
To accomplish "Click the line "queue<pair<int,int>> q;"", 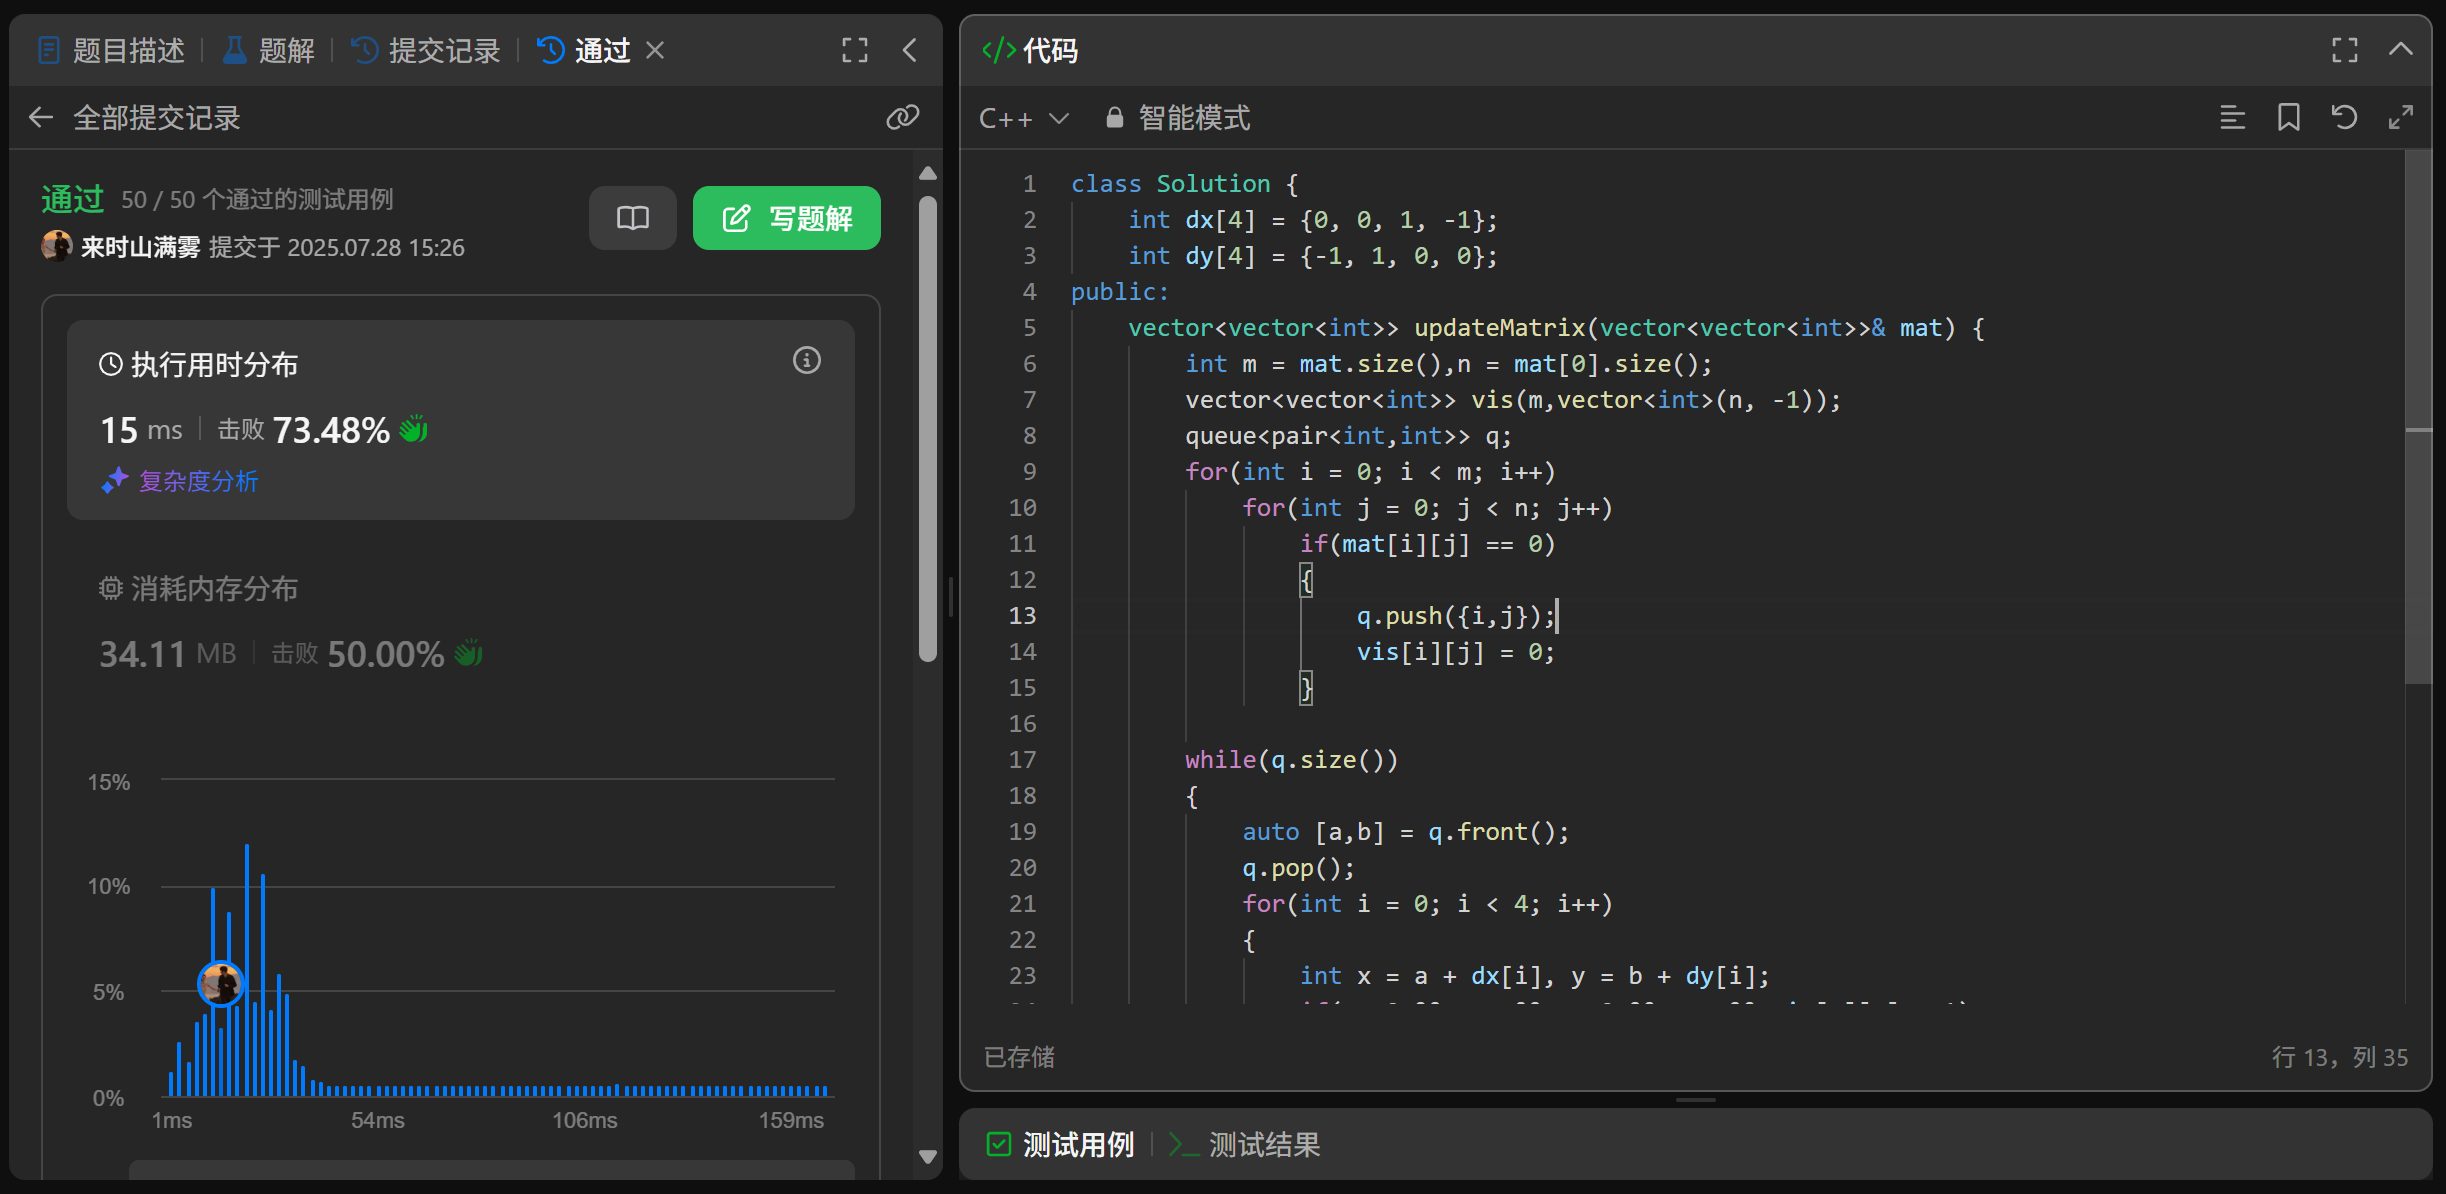I will point(1348,436).
